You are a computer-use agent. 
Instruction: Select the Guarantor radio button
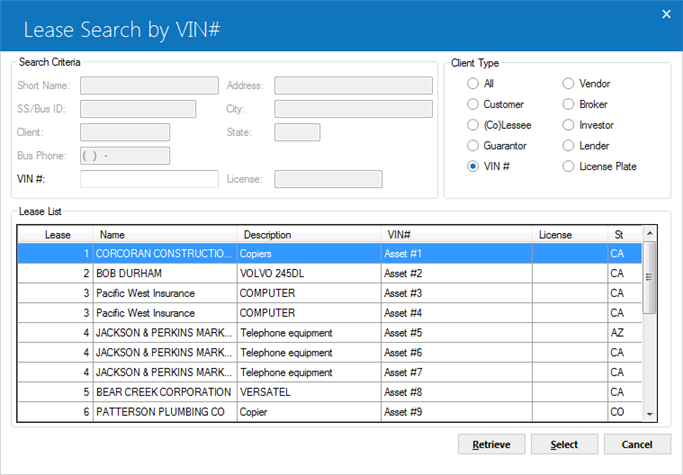[473, 146]
